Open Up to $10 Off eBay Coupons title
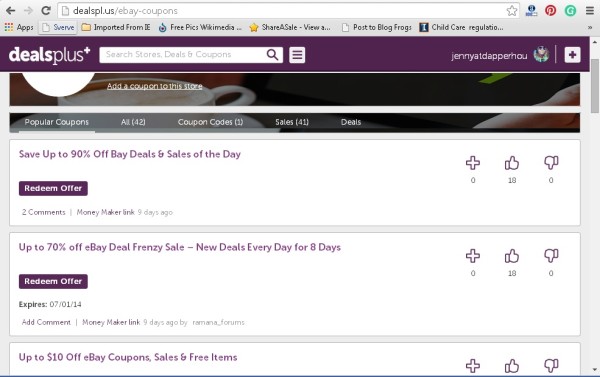The height and width of the screenshot is (377, 600). pyautogui.click(x=128, y=357)
